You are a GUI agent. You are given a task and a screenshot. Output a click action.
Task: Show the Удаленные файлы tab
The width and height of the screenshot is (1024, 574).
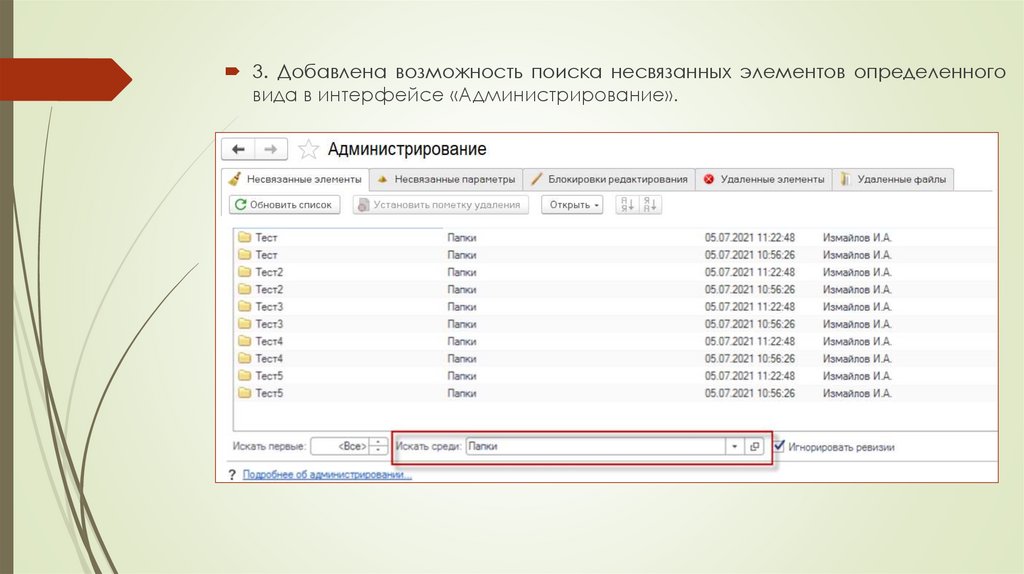pyautogui.click(x=893, y=180)
